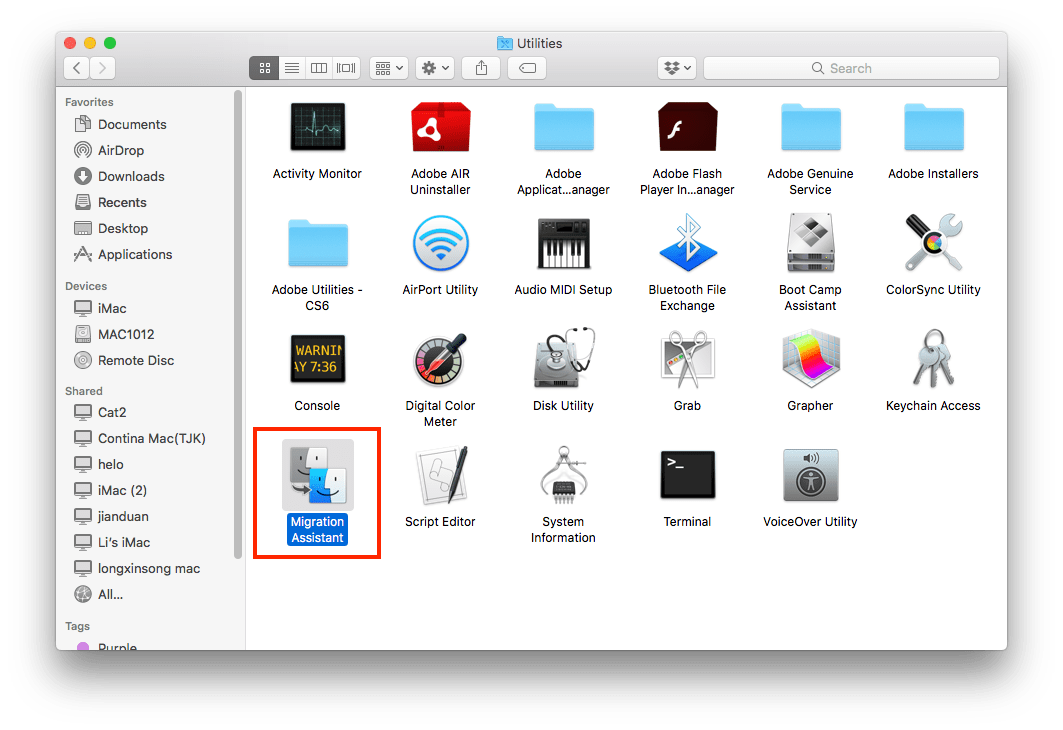Switch to column view
The image size is (1063, 730).
pyautogui.click(x=318, y=67)
